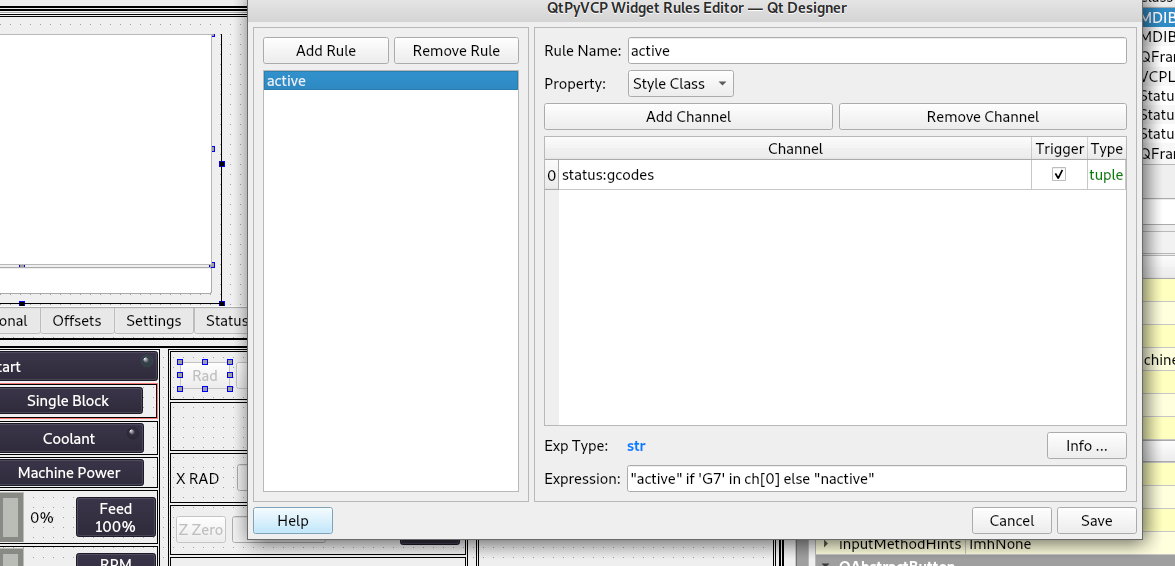Click the X RAD label
Viewport: 1175px width, 566px height.
coord(197,479)
